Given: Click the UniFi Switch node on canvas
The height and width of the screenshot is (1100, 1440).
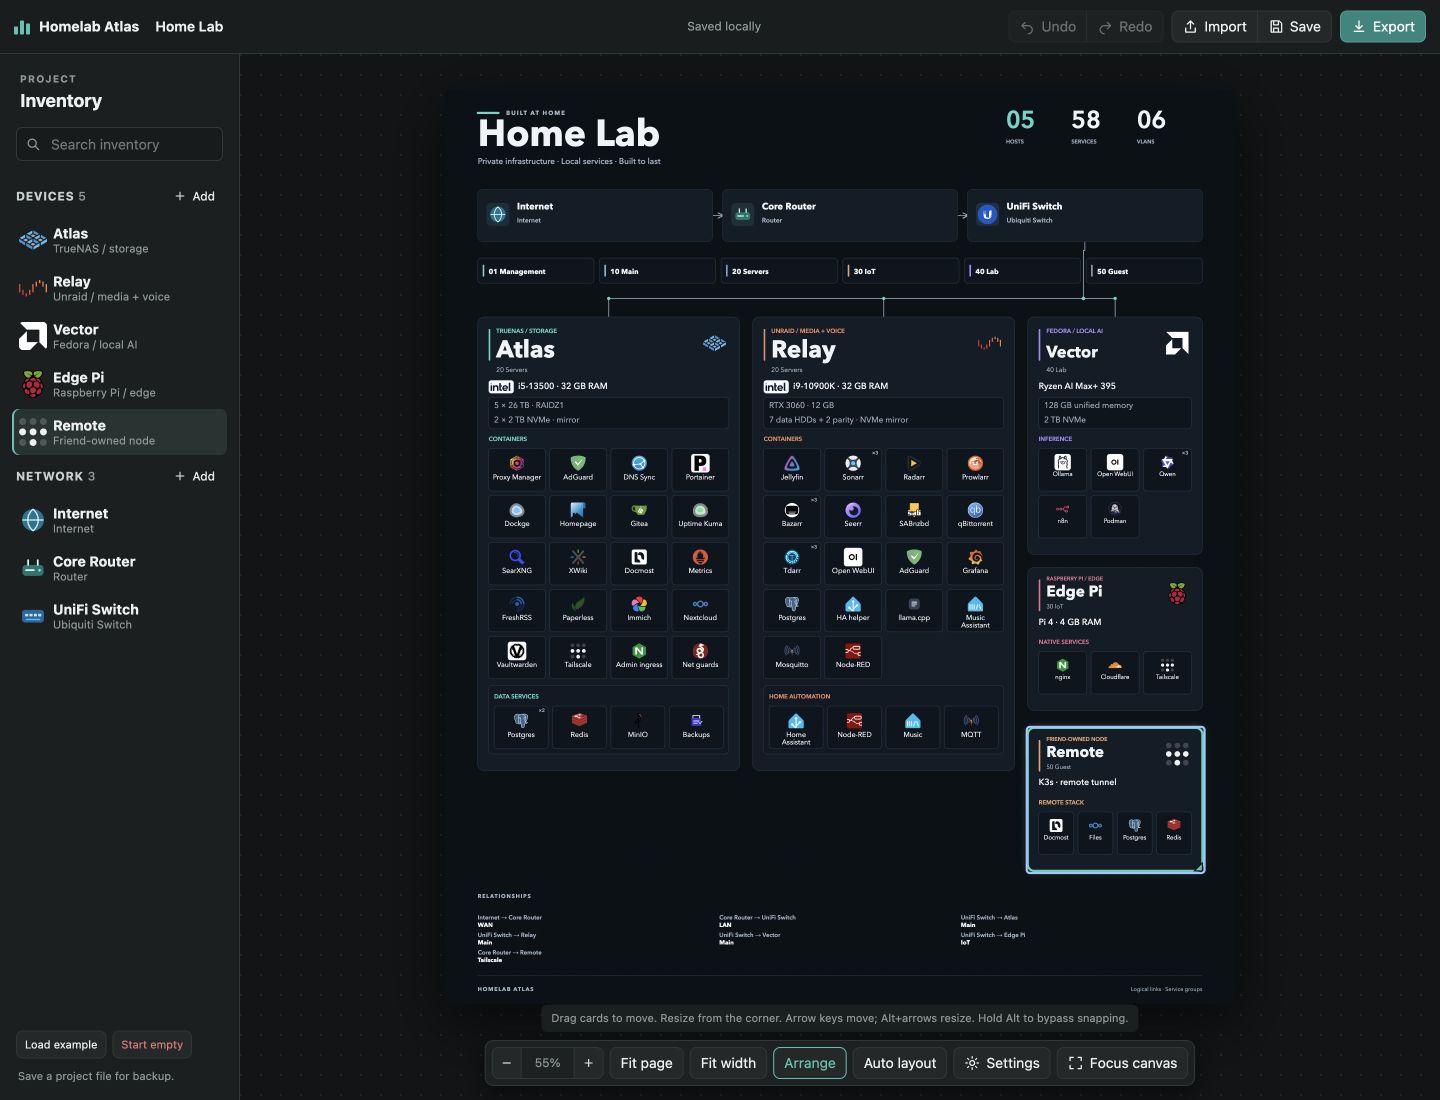Looking at the screenshot, I should (x=1085, y=215).
